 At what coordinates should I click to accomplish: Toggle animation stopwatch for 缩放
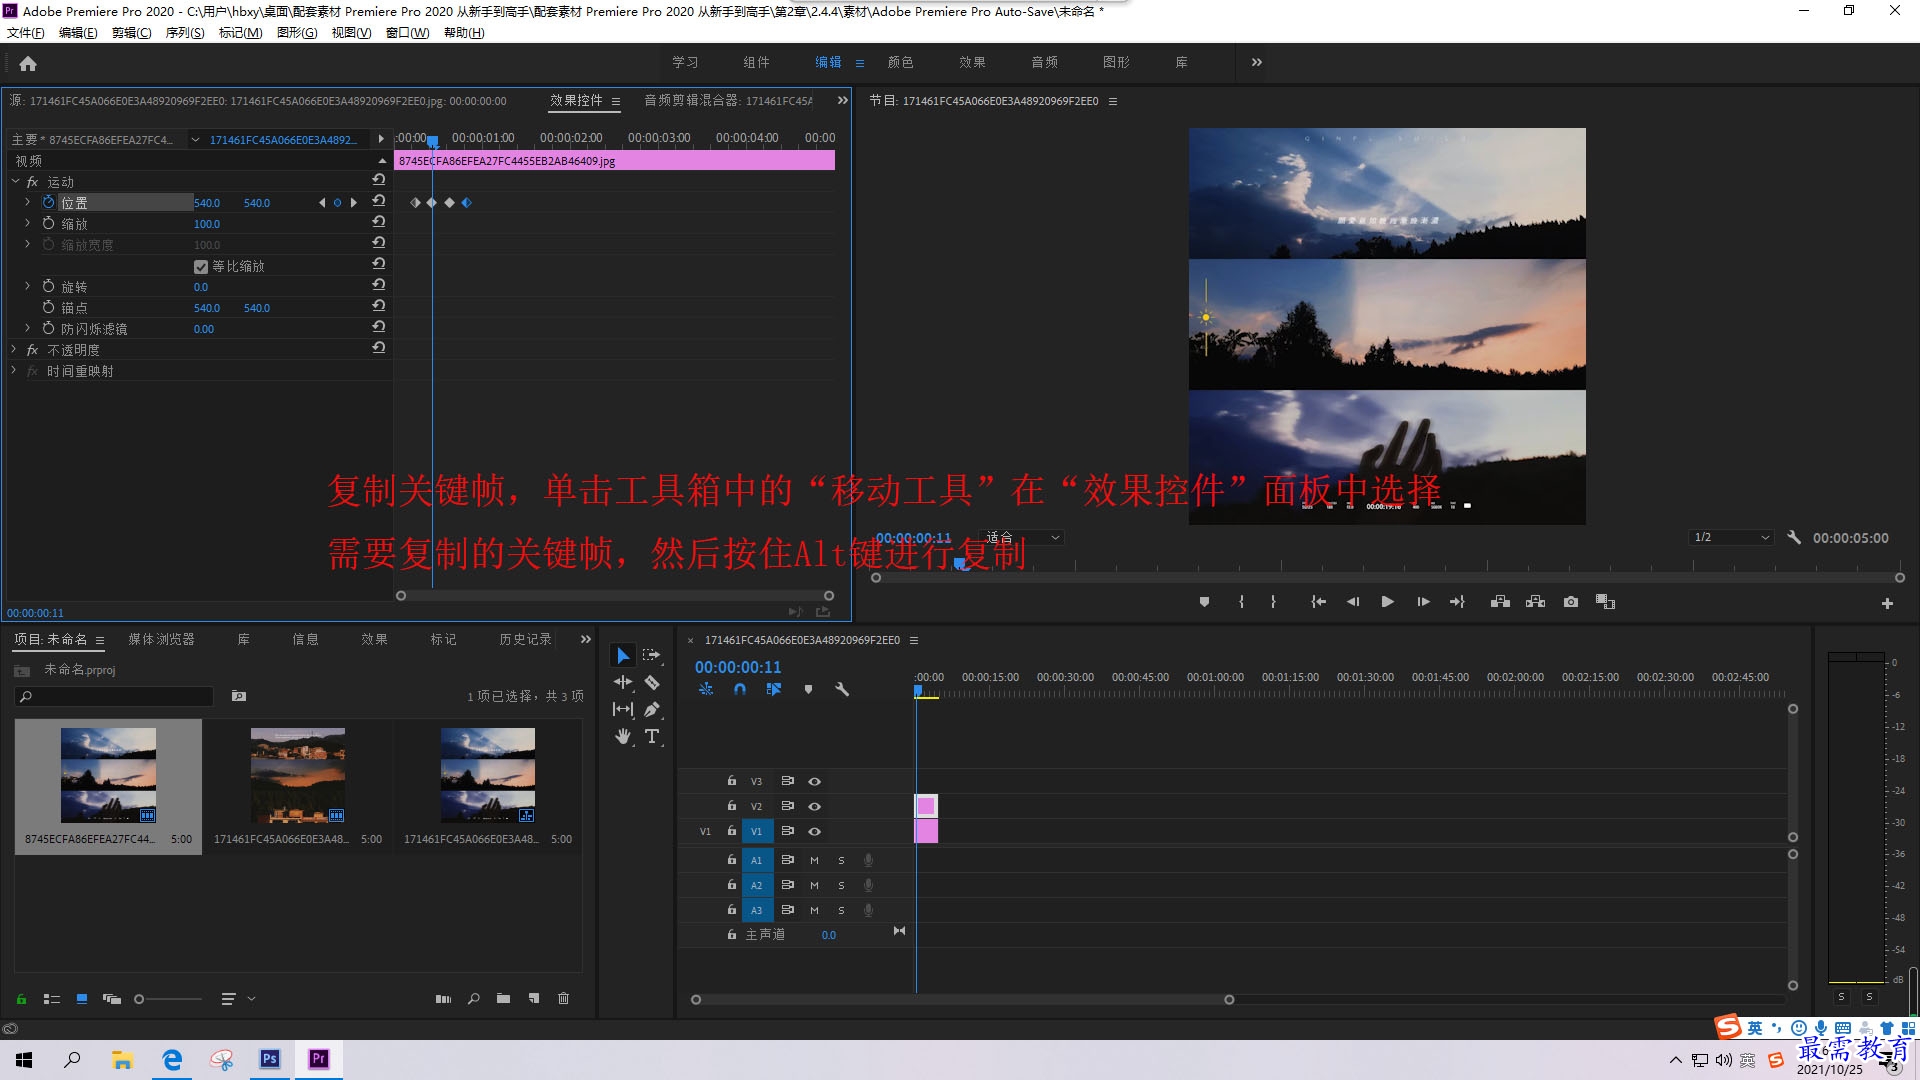click(48, 223)
